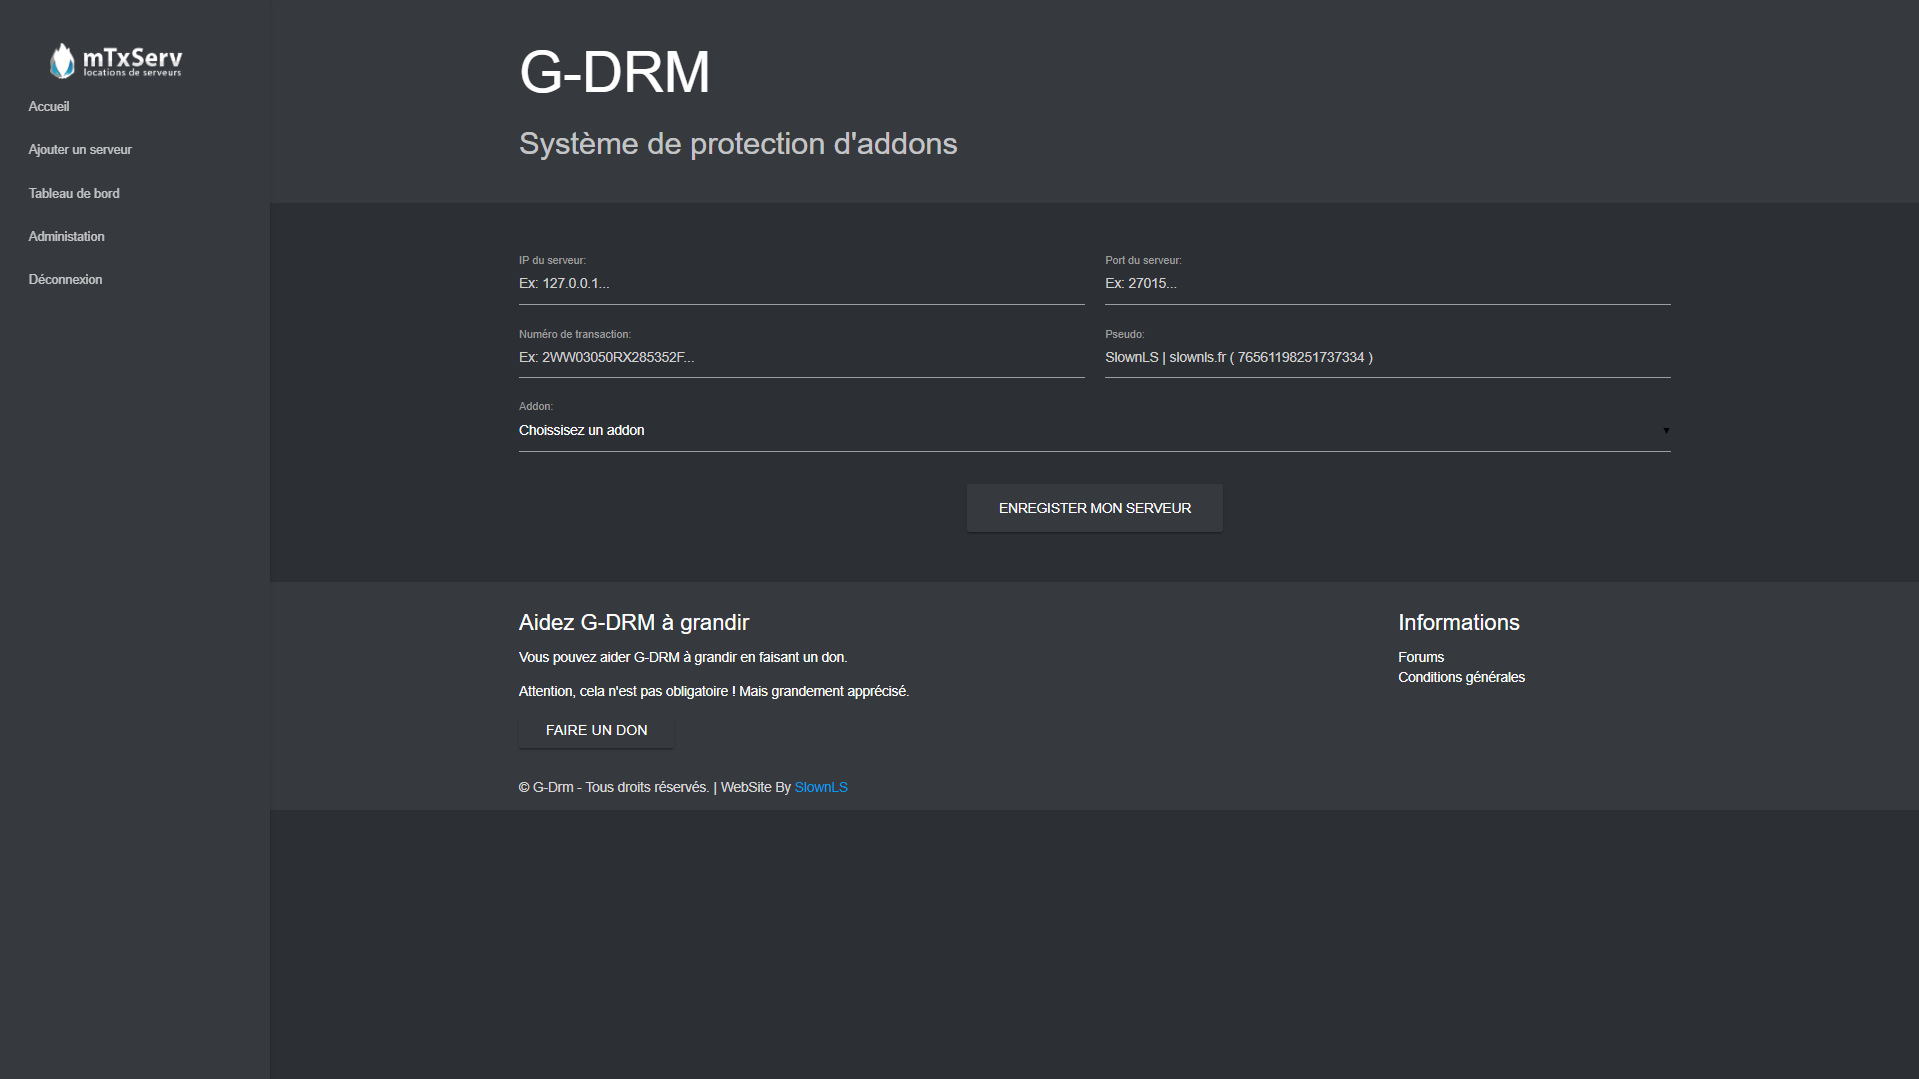The height and width of the screenshot is (1079, 1919).
Task: Click the Numéro de transaction field
Action: (801, 358)
